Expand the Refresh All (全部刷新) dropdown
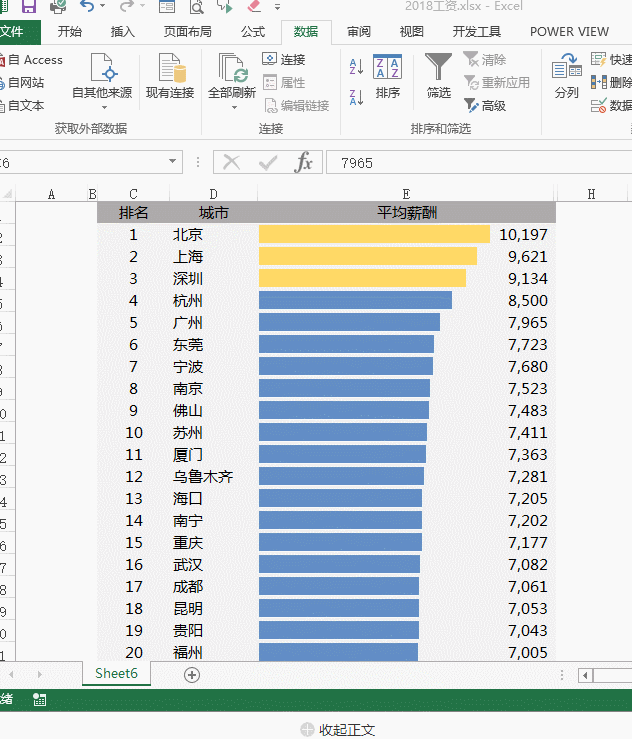Image resolution: width=632 pixels, height=739 pixels. tap(232, 106)
